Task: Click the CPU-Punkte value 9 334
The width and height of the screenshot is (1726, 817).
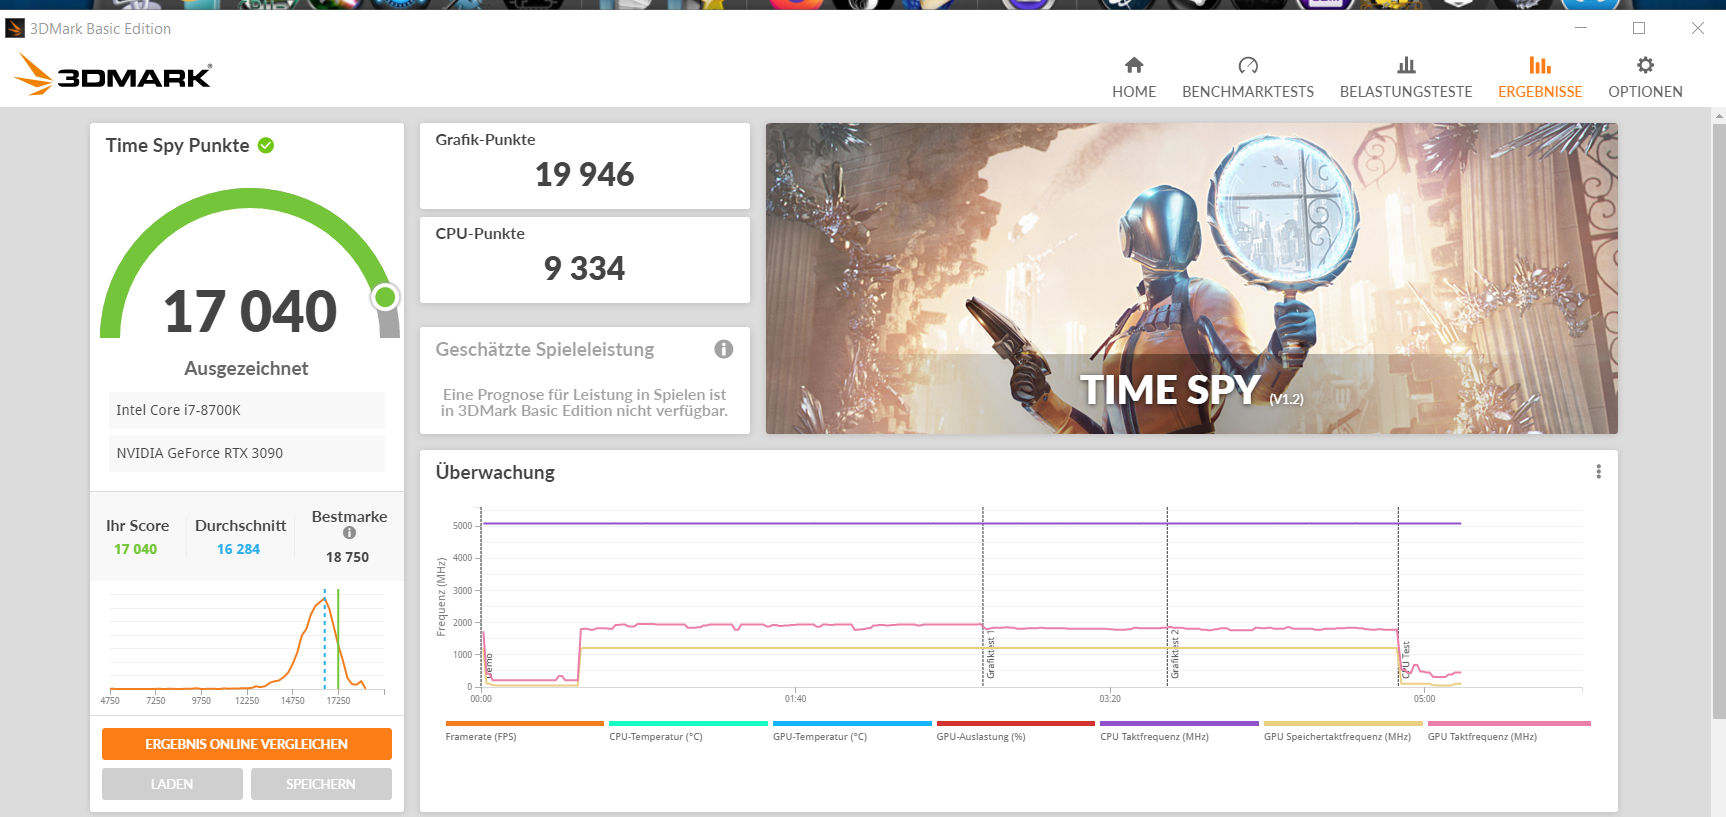Action: tap(584, 269)
